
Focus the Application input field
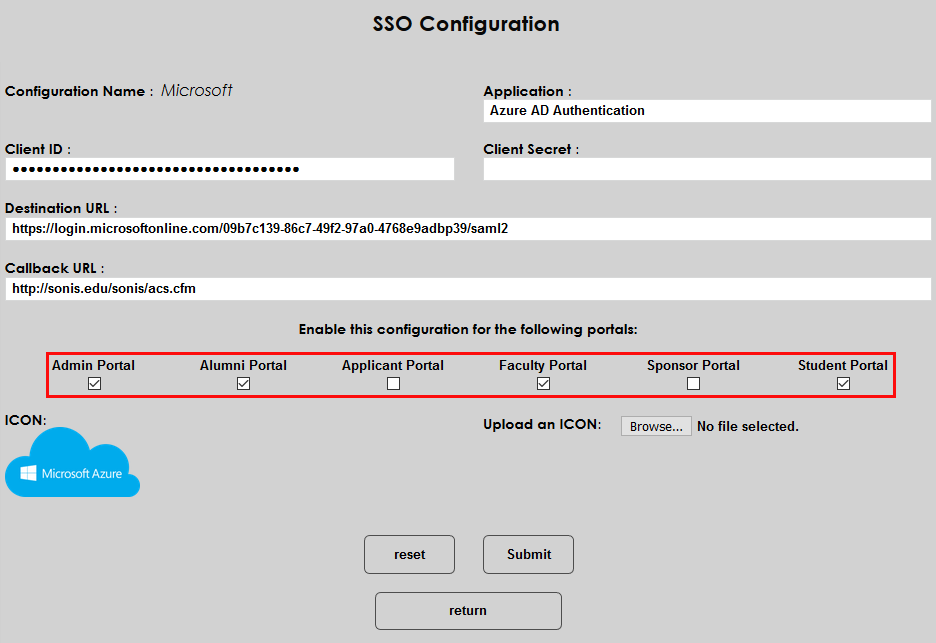click(x=707, y=111)
